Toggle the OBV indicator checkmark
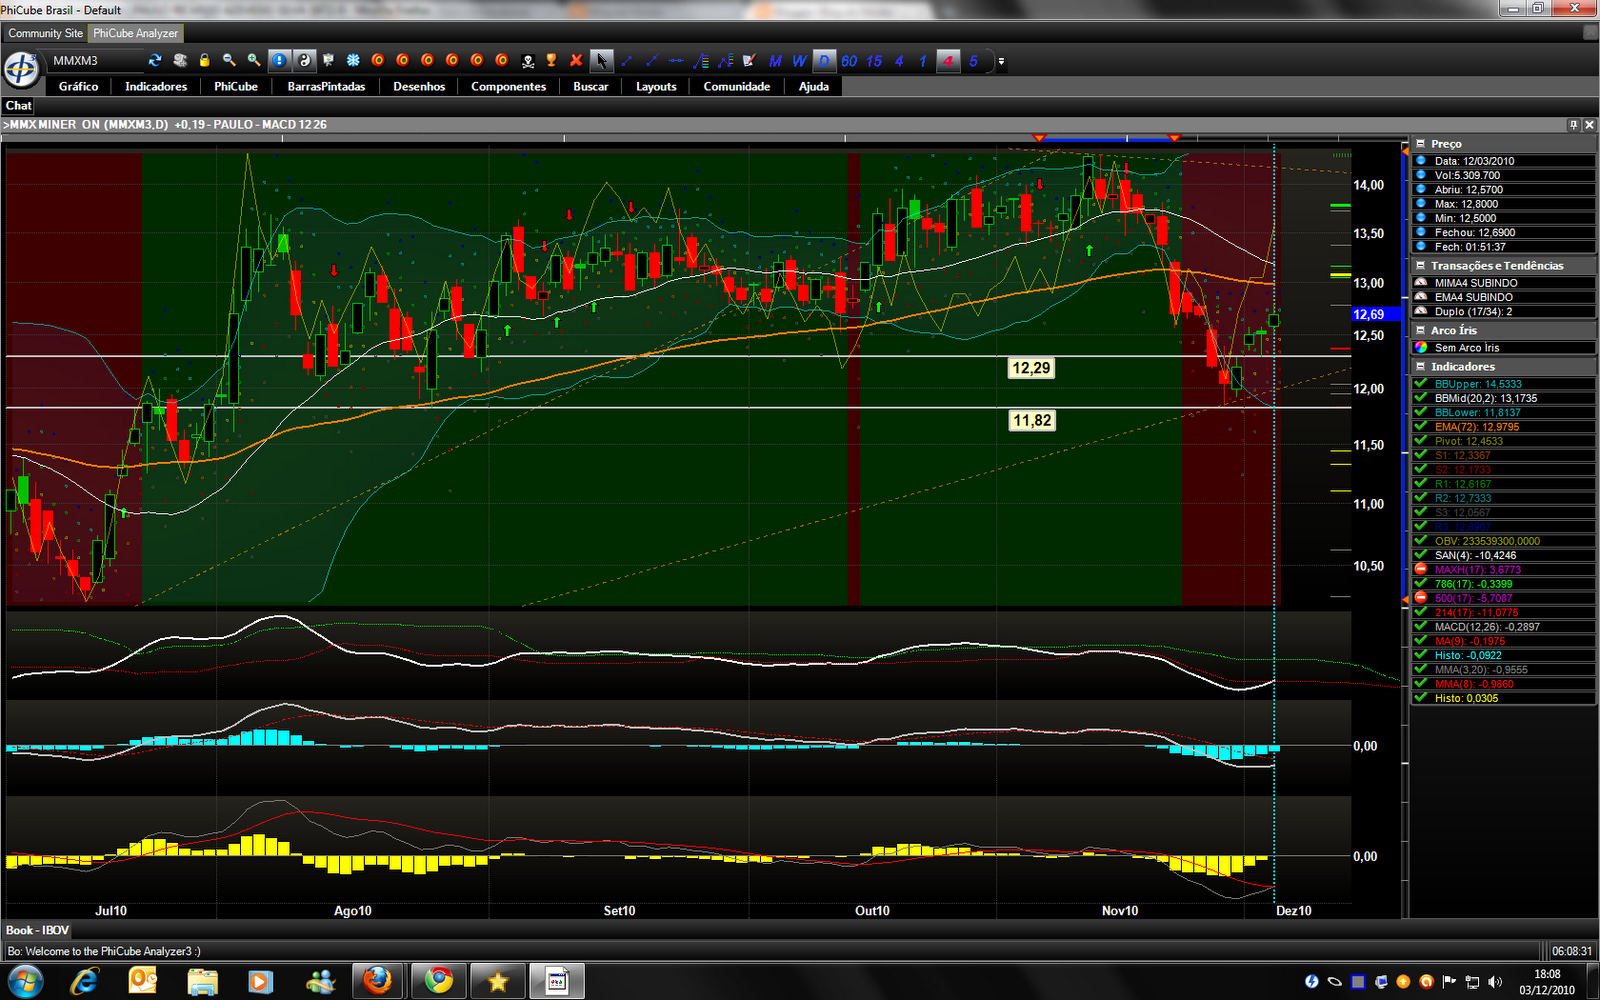The image size is (1600, 1000). (x=1421, y=540)
